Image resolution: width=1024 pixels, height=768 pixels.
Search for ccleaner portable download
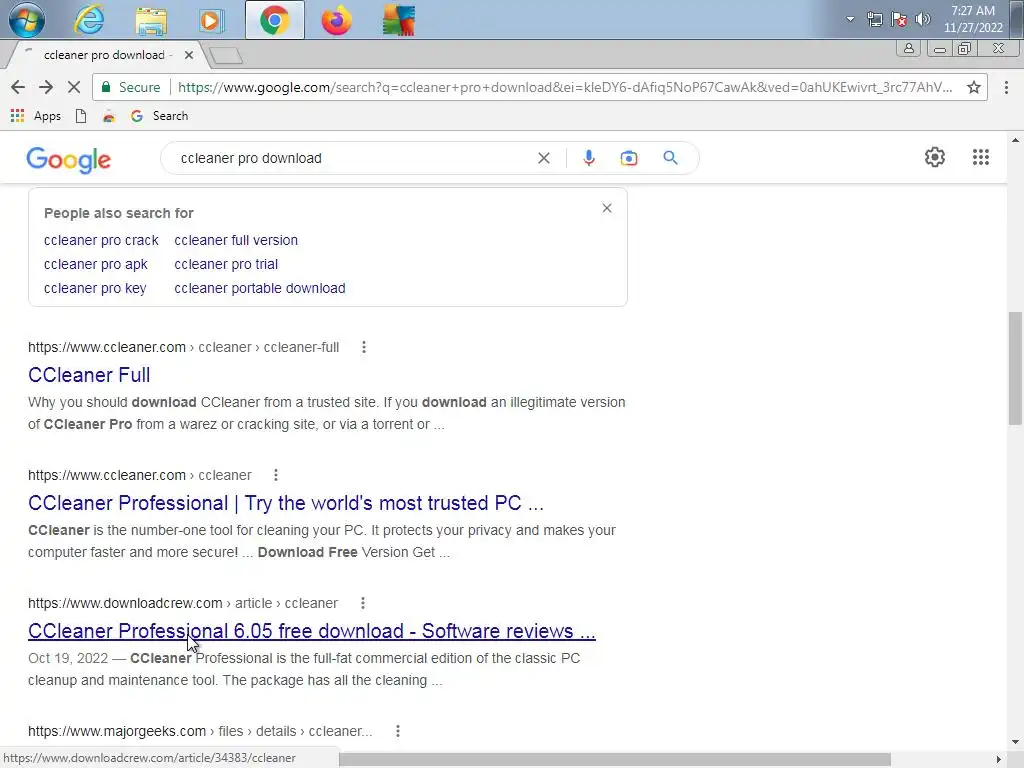(260, 289)
